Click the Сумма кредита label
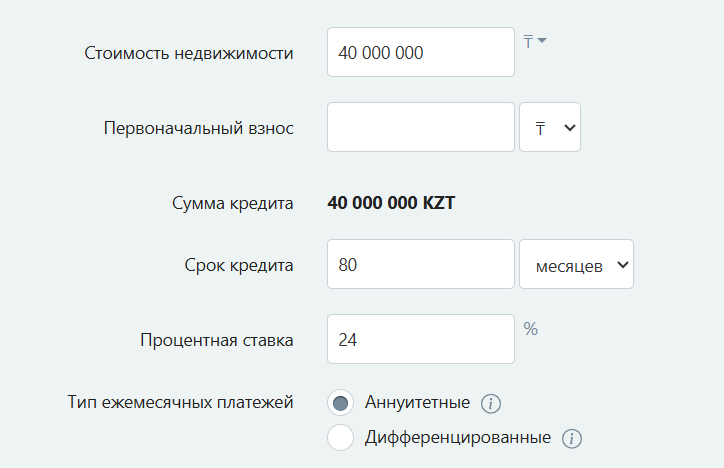724x468 pixels. 233,204
